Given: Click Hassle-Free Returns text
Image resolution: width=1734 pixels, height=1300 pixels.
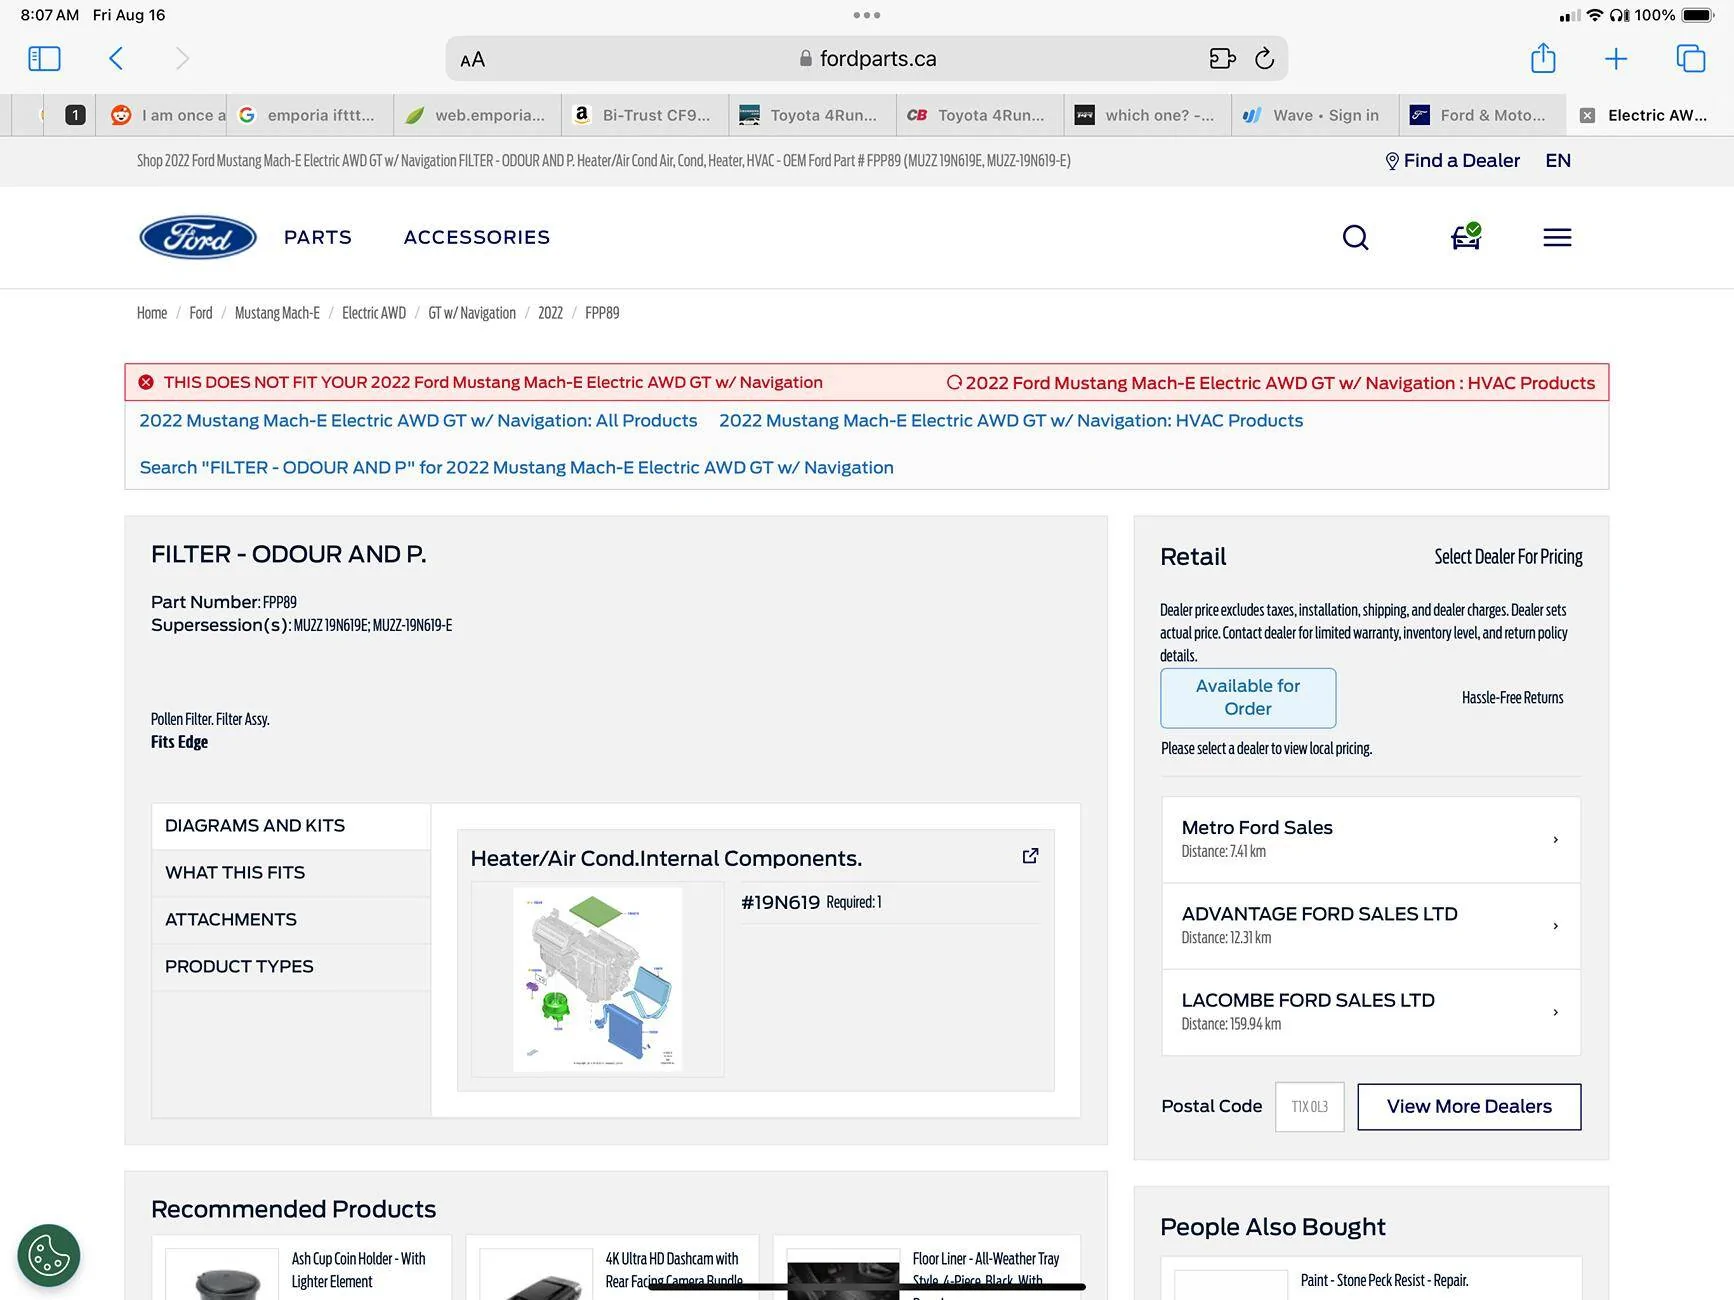Looking at the screenshot, I should point(1512,698).
